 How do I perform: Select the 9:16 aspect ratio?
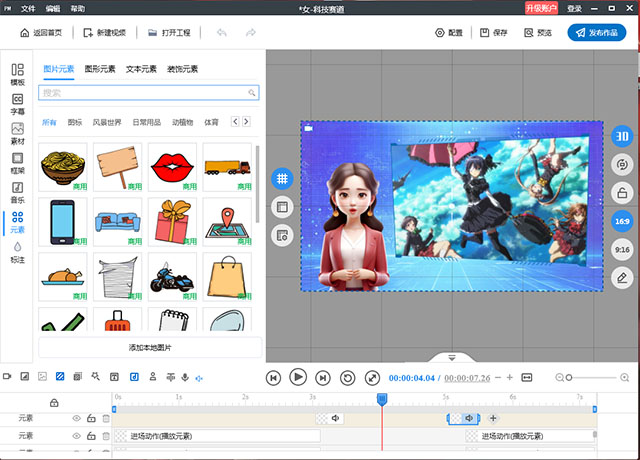(621, 249)
